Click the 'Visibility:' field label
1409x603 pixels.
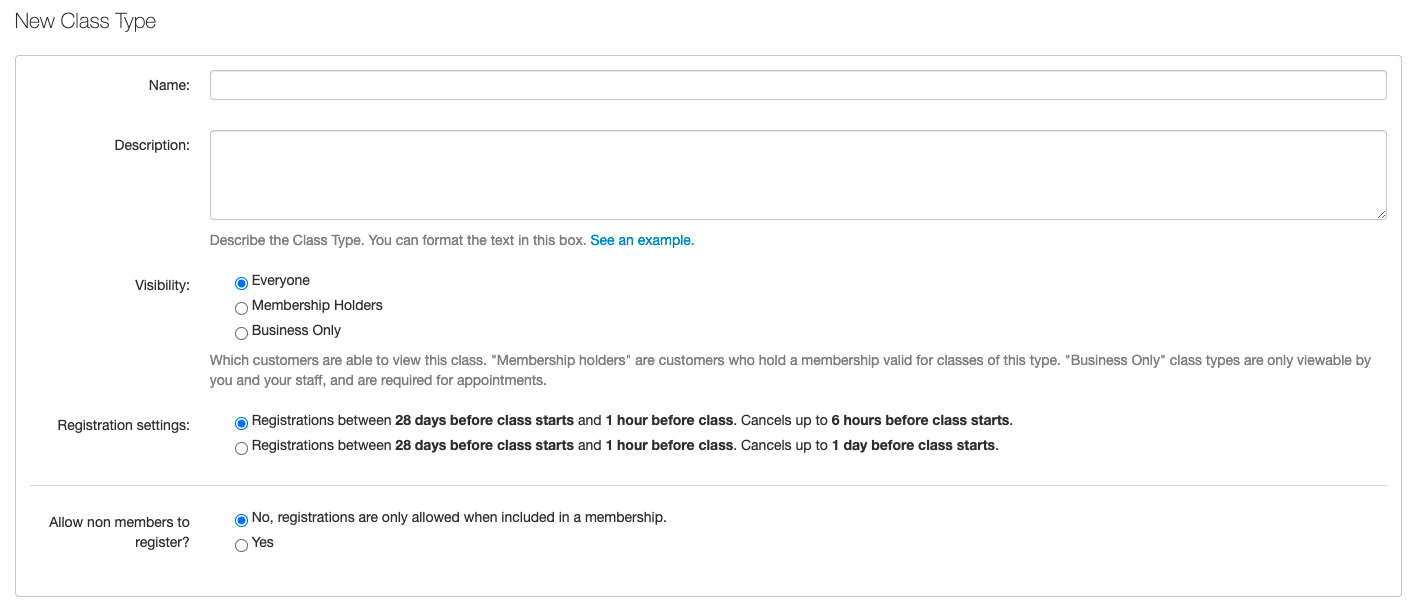[162, 286]
